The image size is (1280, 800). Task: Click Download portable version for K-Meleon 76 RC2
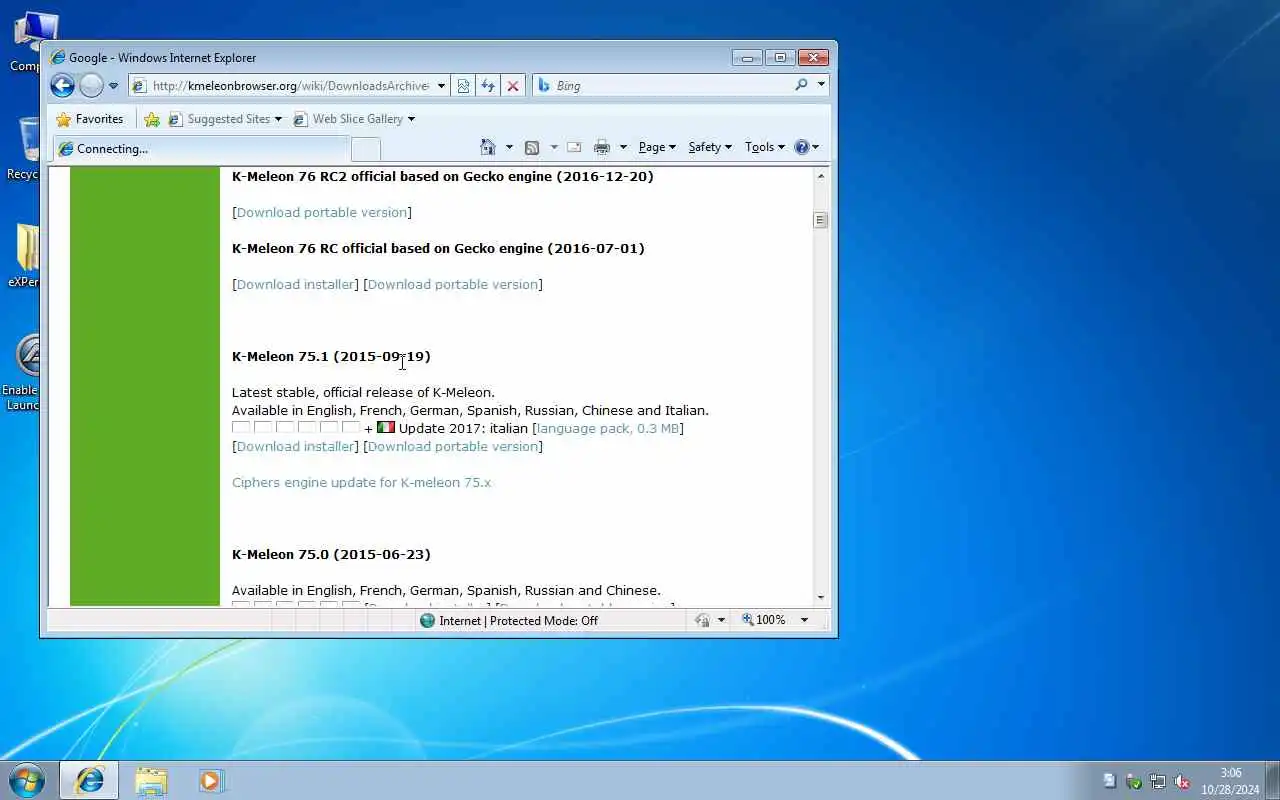pos(322,212)
